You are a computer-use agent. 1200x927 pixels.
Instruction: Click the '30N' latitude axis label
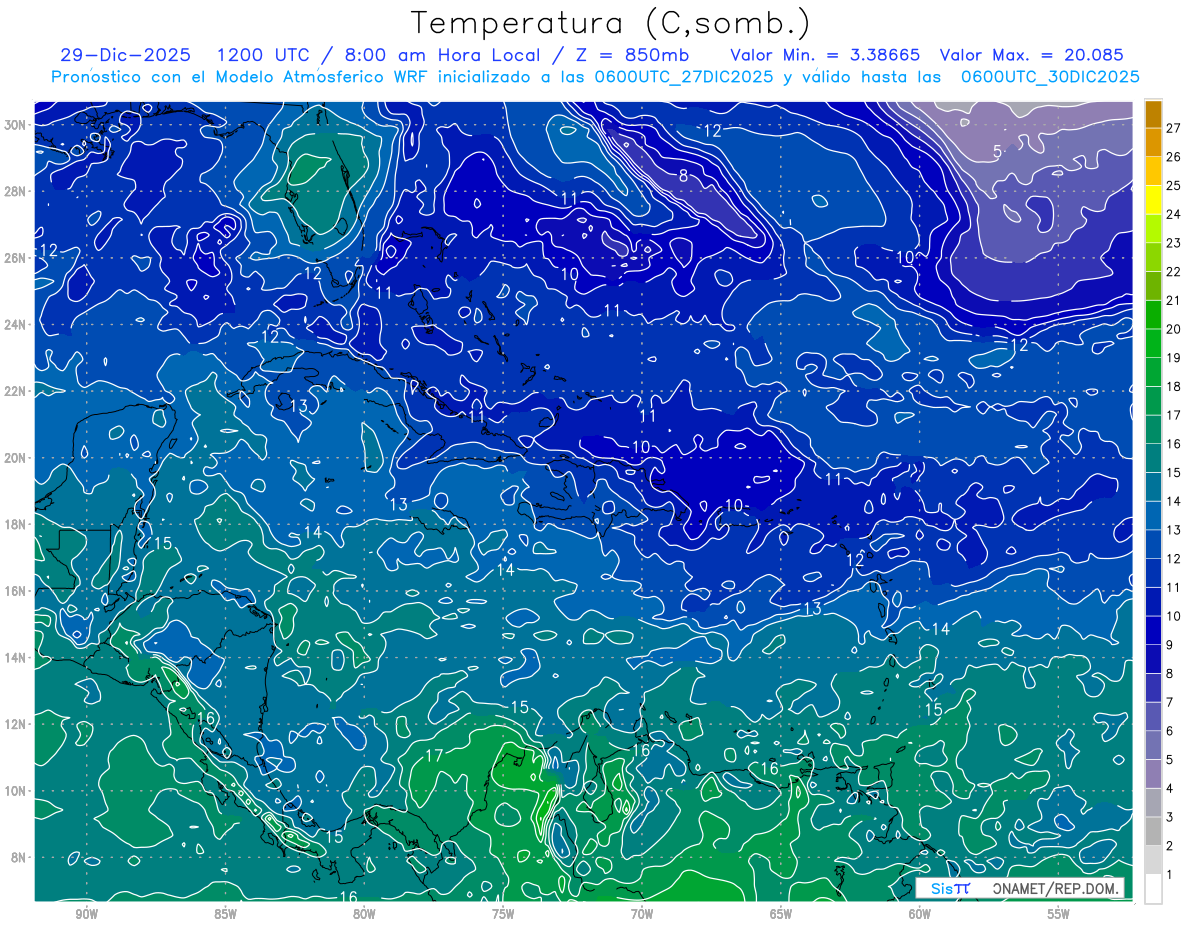pos(15,125)
